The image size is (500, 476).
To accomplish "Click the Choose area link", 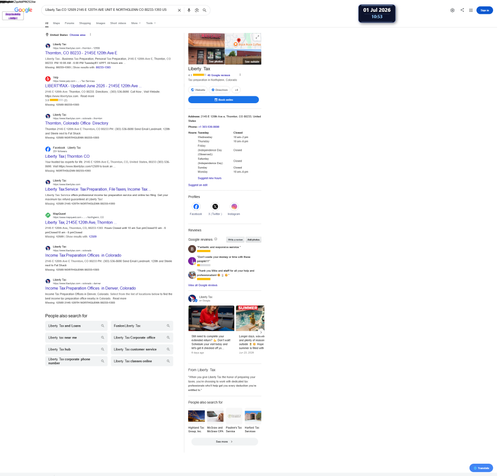I will (x=77, y=35).
